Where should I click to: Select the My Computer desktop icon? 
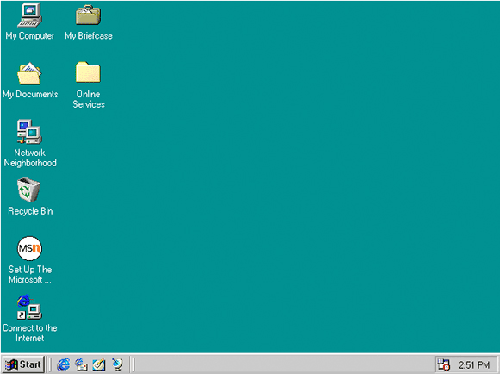pyautogui.click(x=29, y=15)
